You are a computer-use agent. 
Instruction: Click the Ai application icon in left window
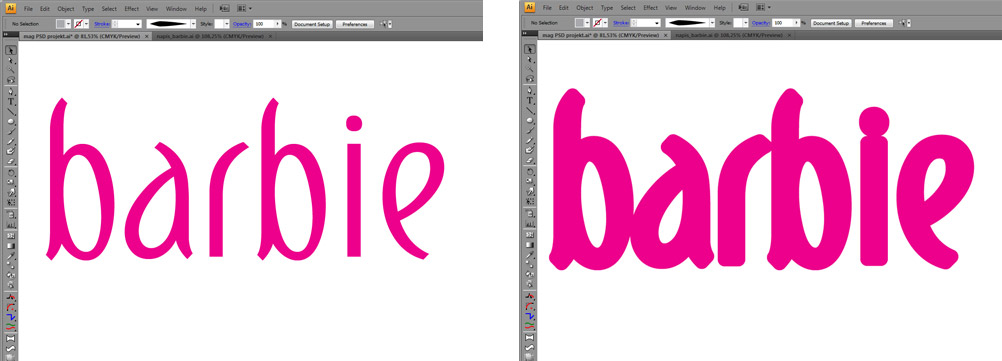click(11, 8)
